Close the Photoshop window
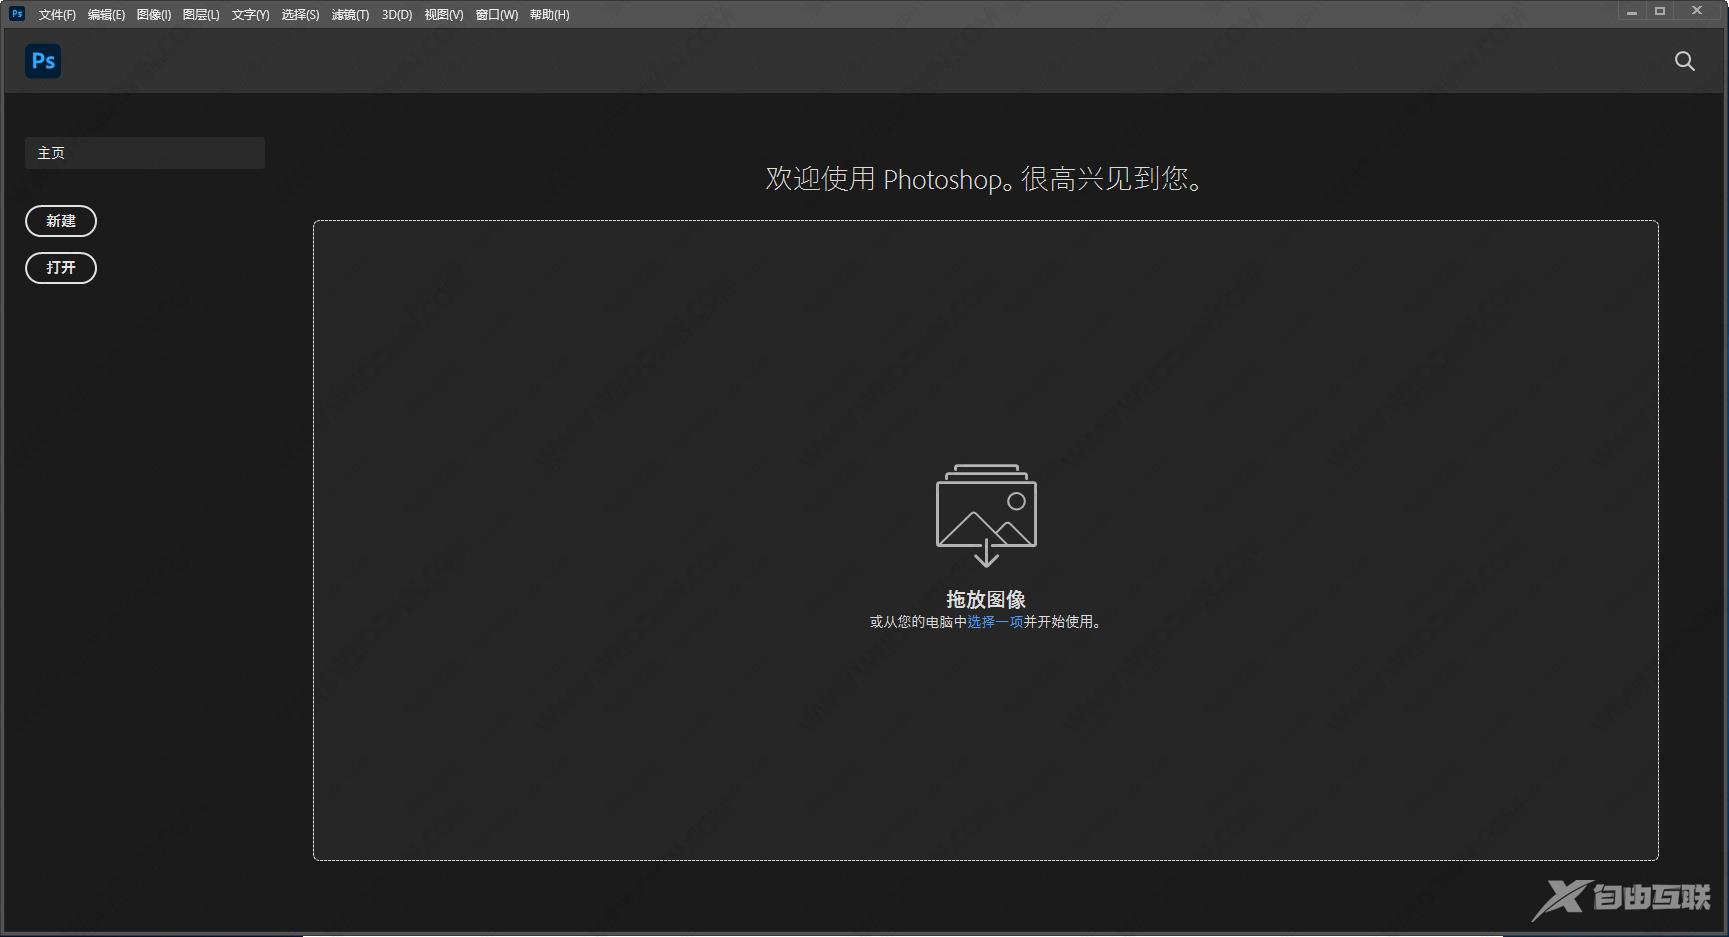 [x=1697, y=12]
